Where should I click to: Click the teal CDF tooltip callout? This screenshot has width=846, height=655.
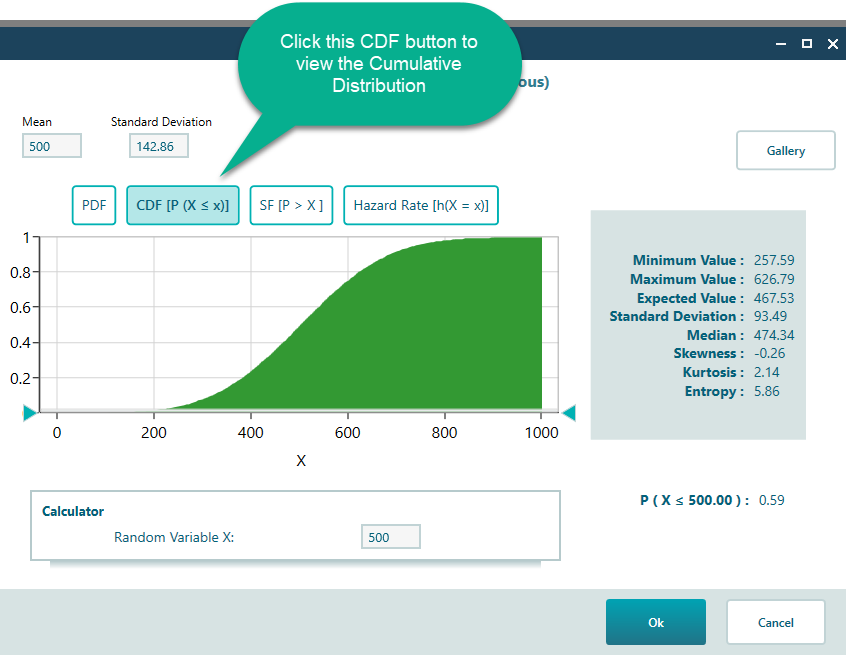click(379, 64)
